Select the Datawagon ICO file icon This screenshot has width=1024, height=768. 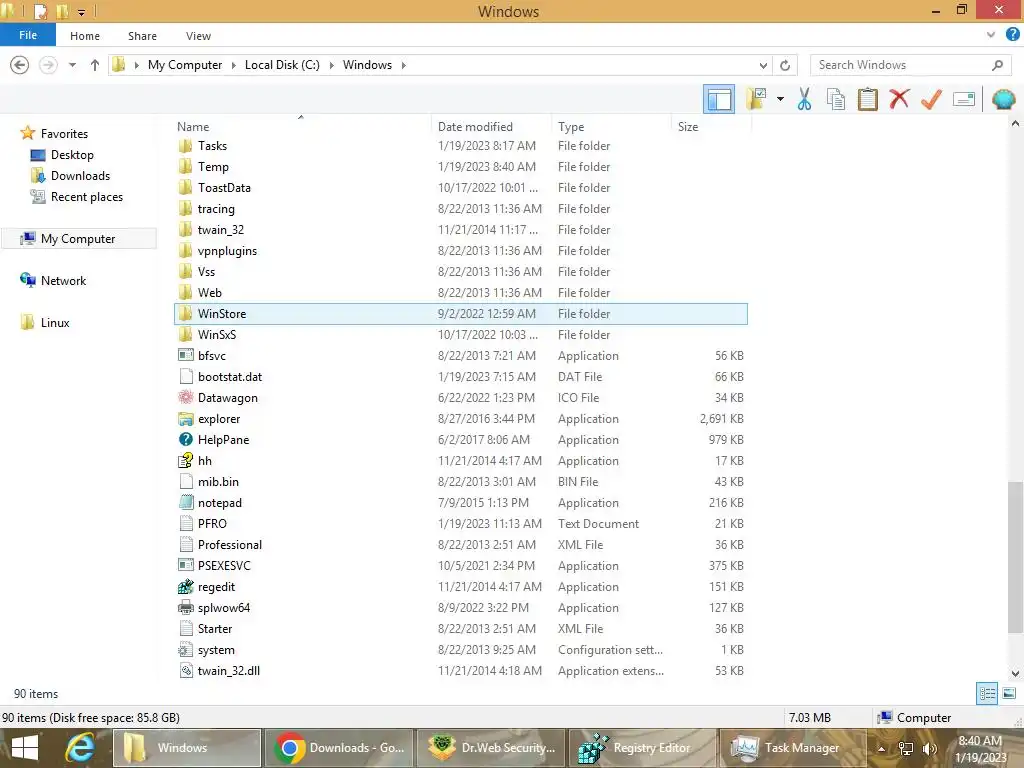click(x=186, y=398)
